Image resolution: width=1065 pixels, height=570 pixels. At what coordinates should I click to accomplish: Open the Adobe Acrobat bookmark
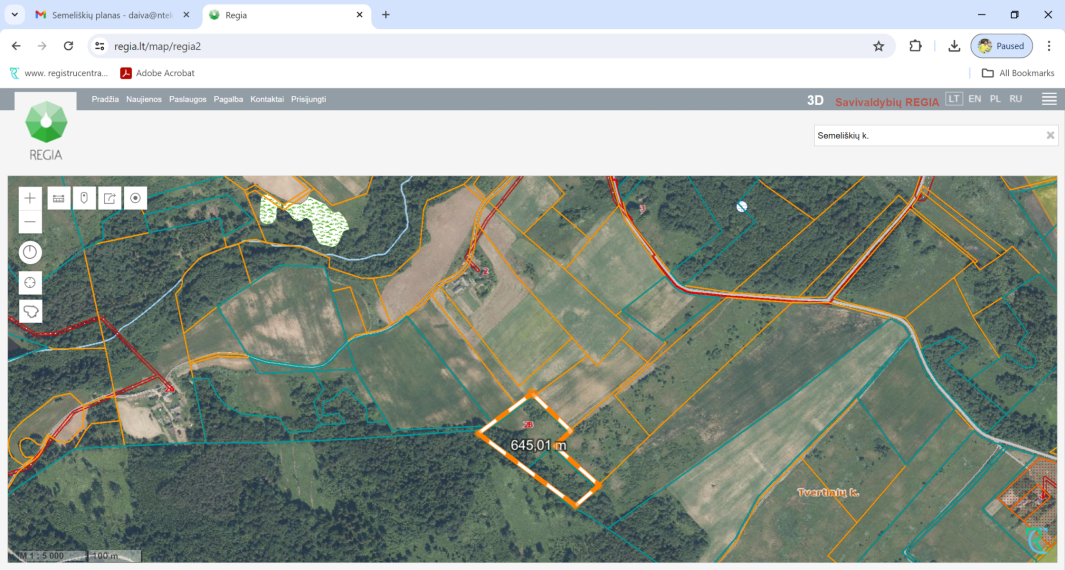158,73
